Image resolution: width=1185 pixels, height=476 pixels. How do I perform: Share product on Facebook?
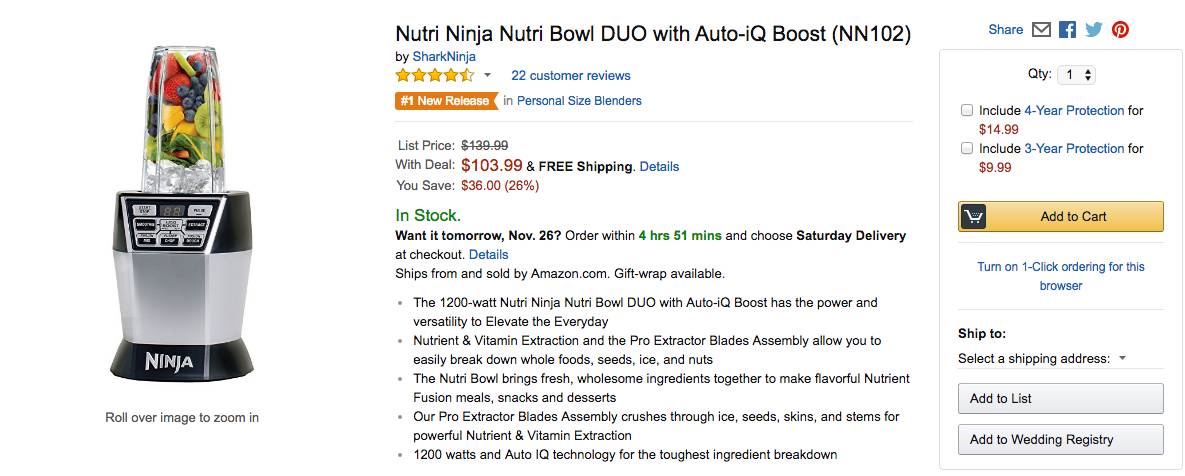1067,30
